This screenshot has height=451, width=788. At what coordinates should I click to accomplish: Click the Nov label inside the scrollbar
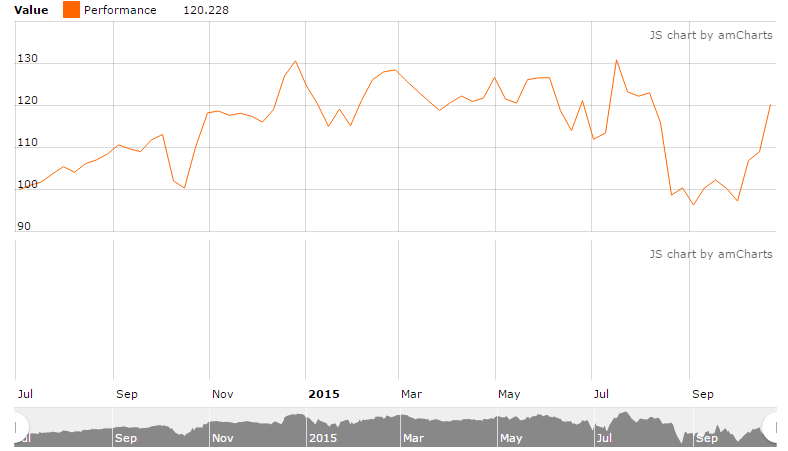coord(223,438)
